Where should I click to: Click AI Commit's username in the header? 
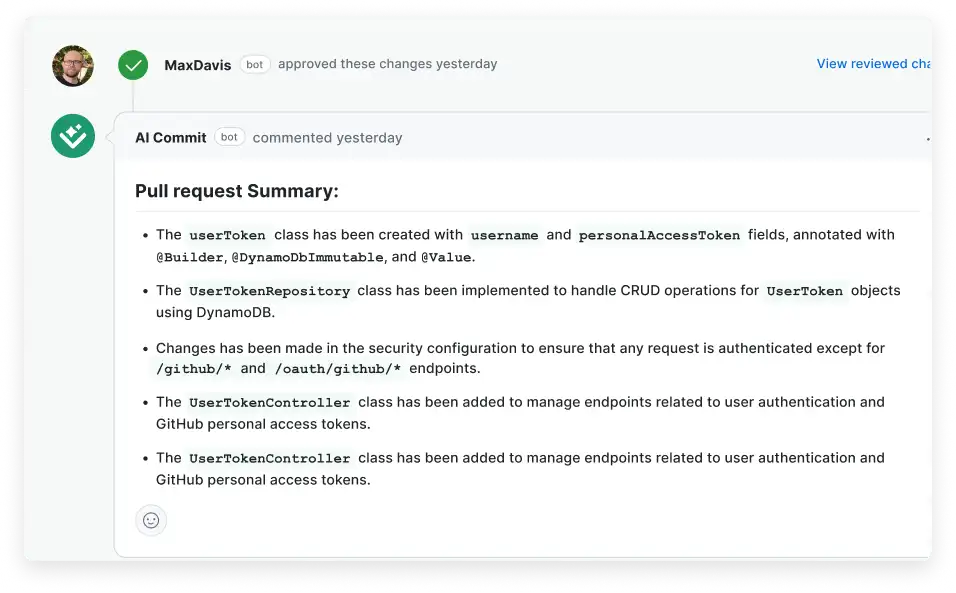click(170, 137)
